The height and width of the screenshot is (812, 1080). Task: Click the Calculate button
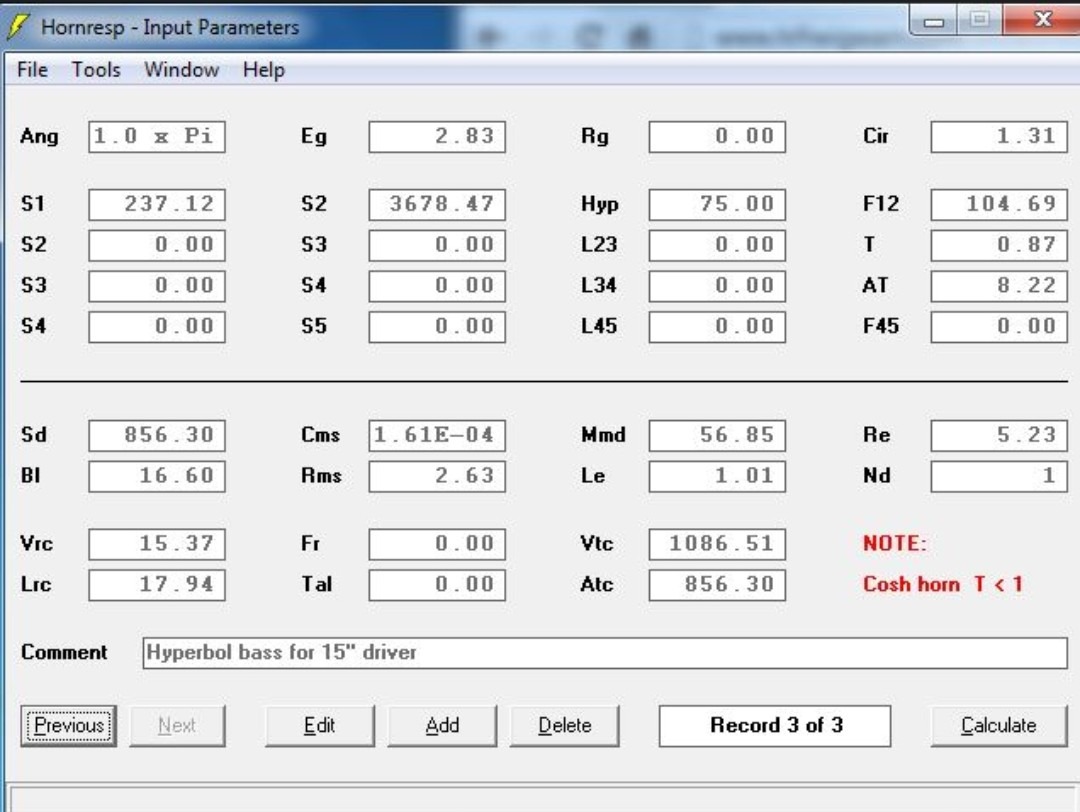999,725
